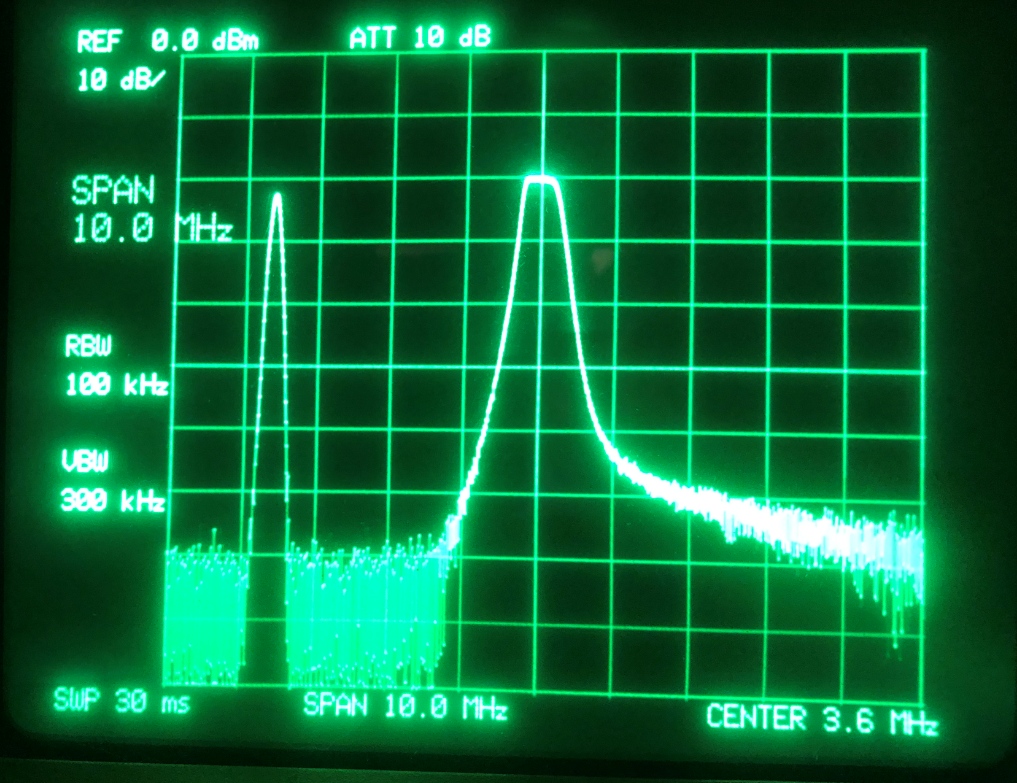
Task: Select the ATT 10 dB readout
Action: pyautogui.click(x=420, y=38)
